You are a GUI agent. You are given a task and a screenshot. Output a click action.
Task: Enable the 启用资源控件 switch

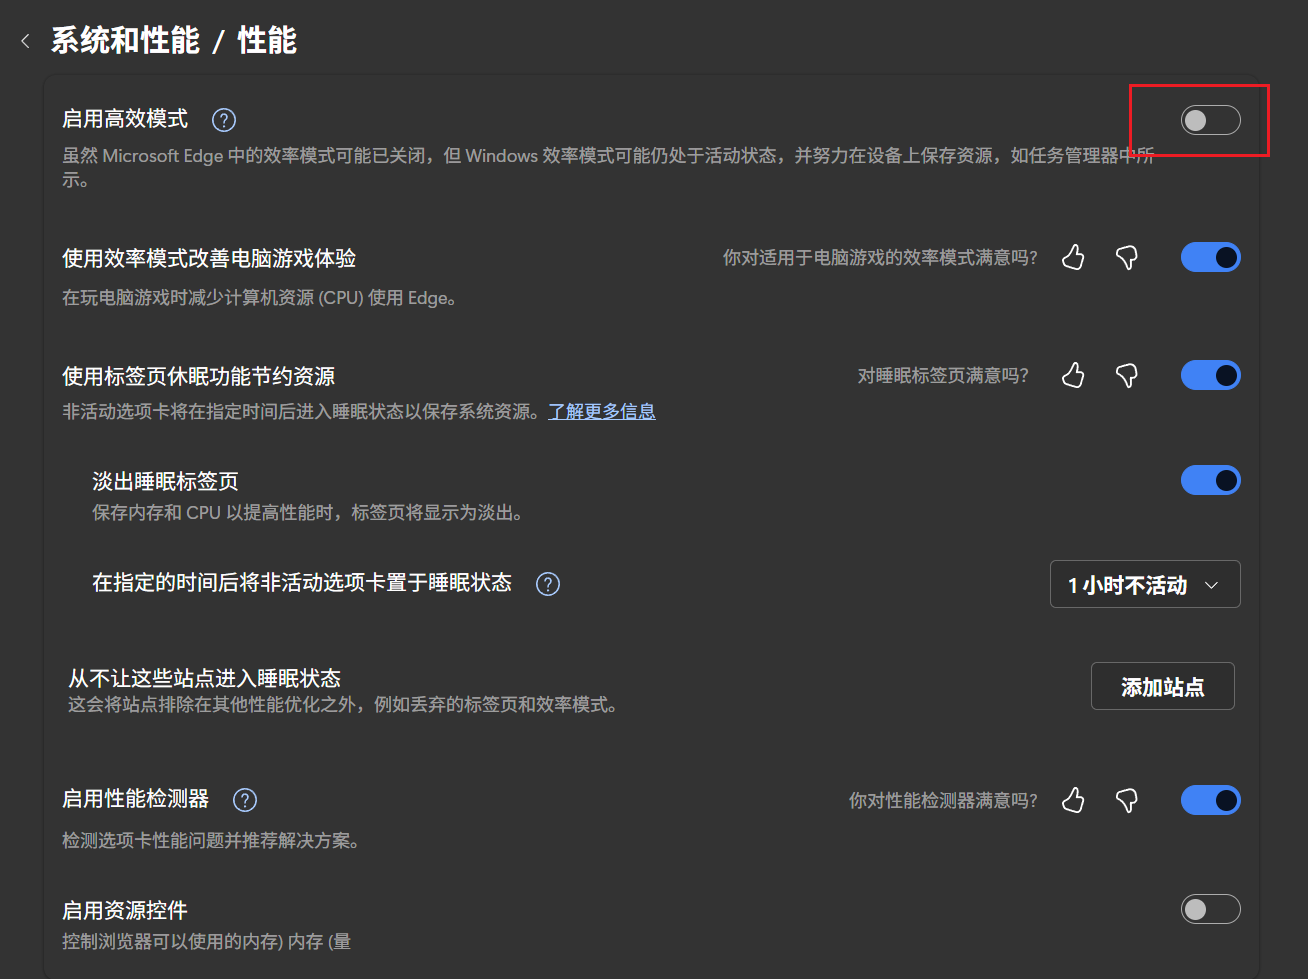coord(1211,909)
